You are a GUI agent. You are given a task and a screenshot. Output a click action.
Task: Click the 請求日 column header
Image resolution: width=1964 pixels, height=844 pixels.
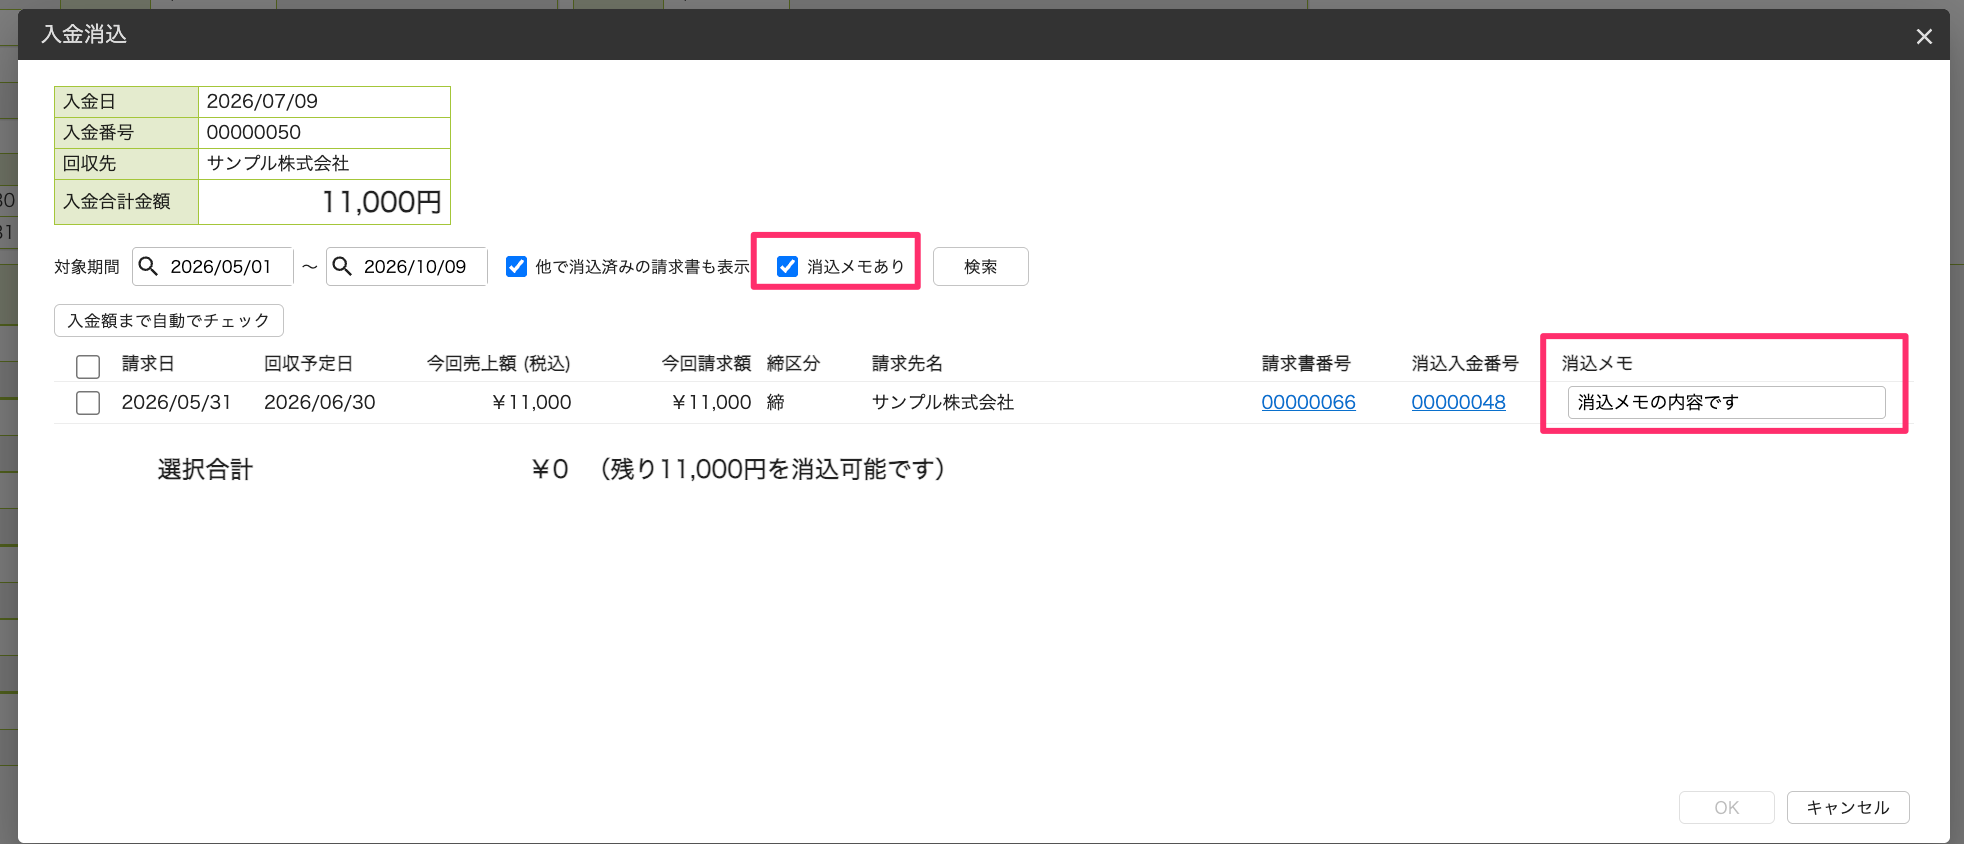point(148,363)
